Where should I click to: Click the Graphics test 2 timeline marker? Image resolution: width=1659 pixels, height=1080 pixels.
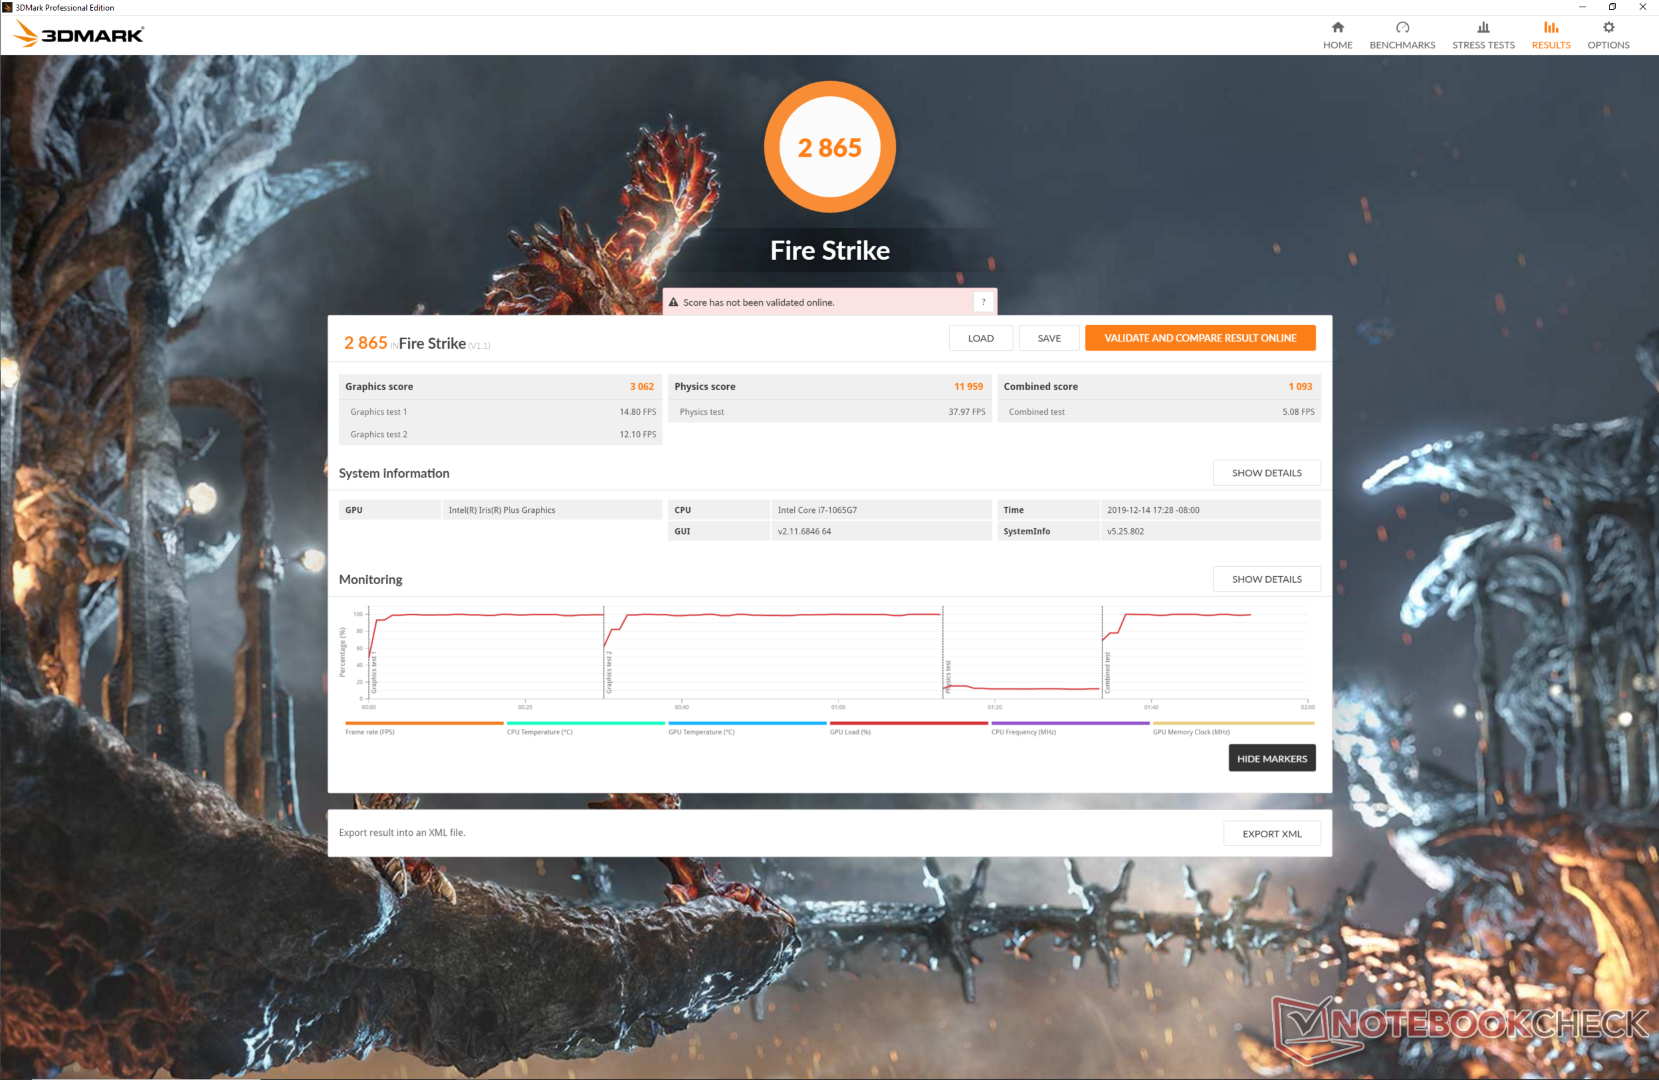click(608, 672)
